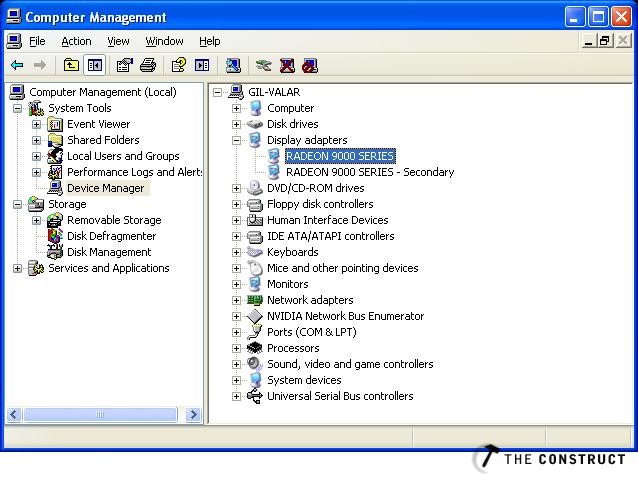Image resolution: width=638 pixels, height=486 pixels.
Task: Close the Computer Management window
Action: click(x=622, y=17)
